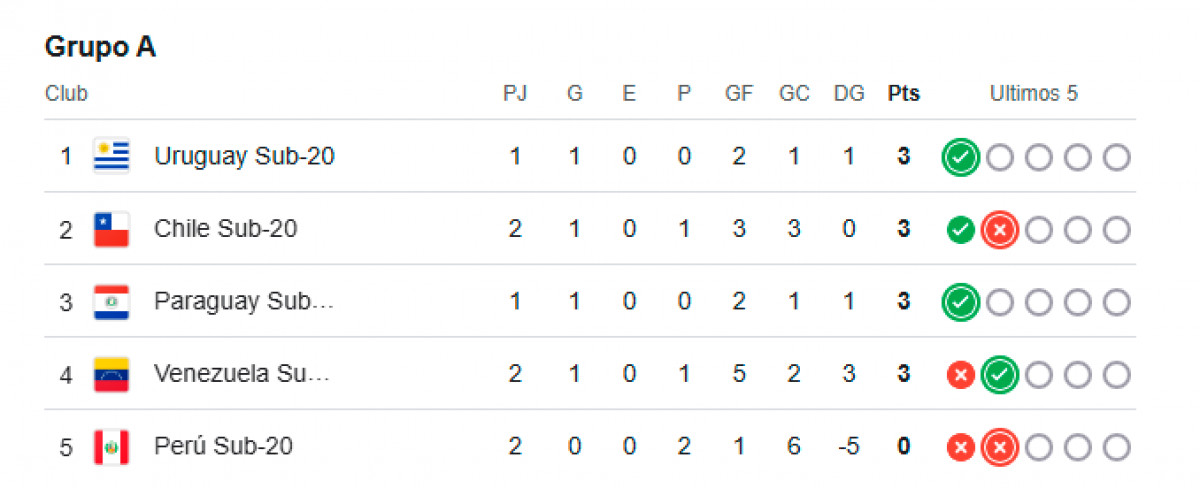The width and height of the screenshot is (1200, 488).
Task: Click Paraguay's green win result icon
Action: coord(960,302)
